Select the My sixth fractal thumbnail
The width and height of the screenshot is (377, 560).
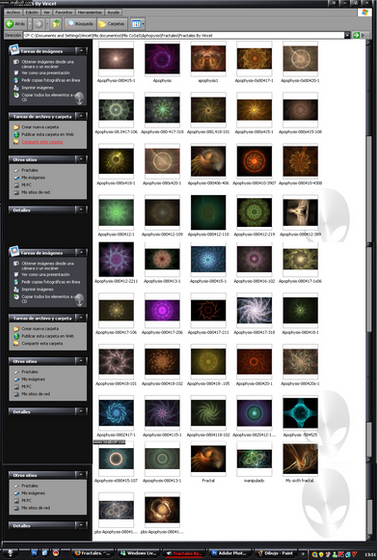click(300, 460)
